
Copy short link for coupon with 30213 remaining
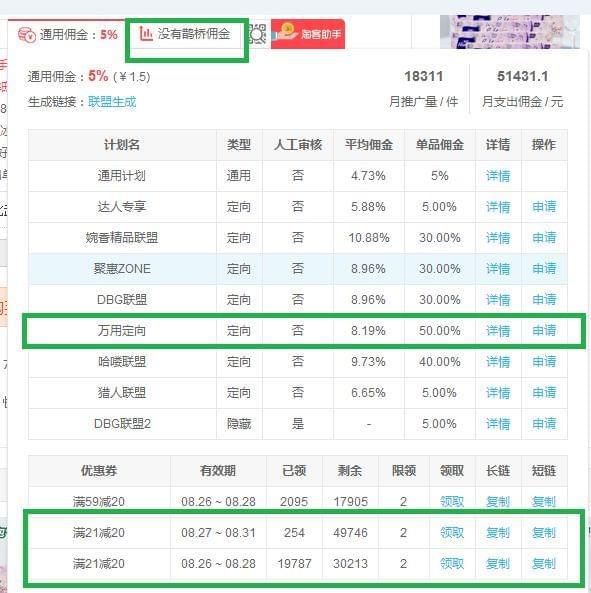[544, 564]
